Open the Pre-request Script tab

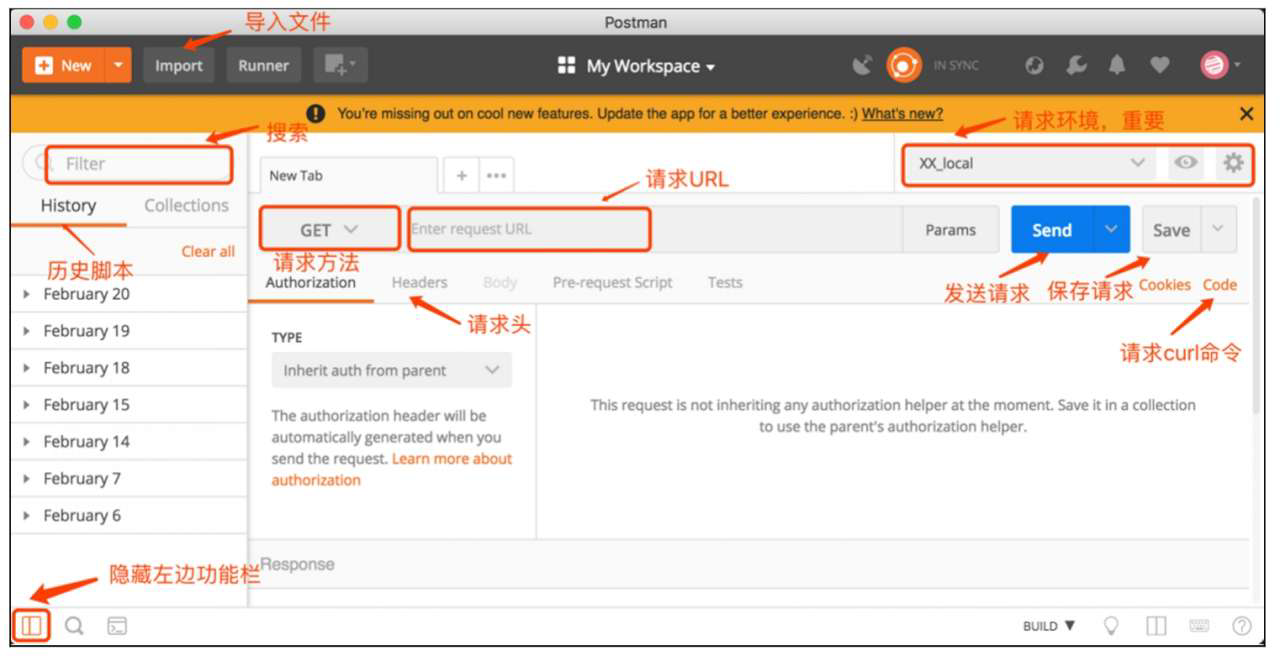pos(613,283)
